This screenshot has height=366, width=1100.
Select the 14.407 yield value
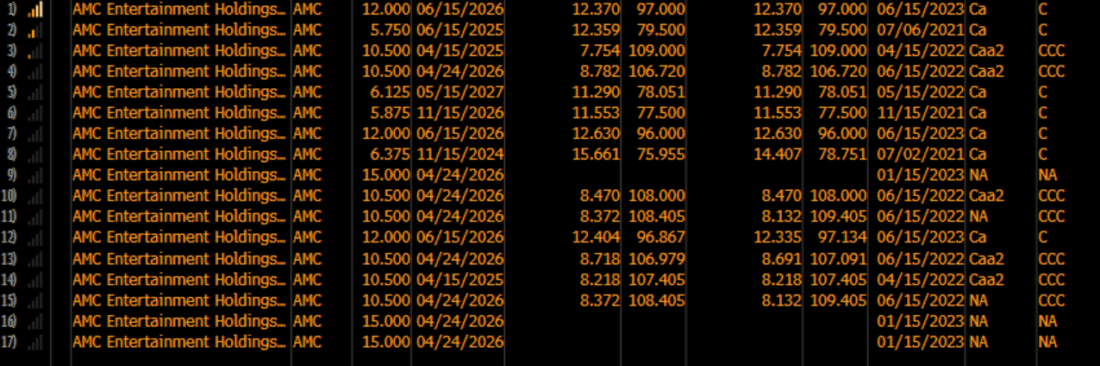(777, 155)
